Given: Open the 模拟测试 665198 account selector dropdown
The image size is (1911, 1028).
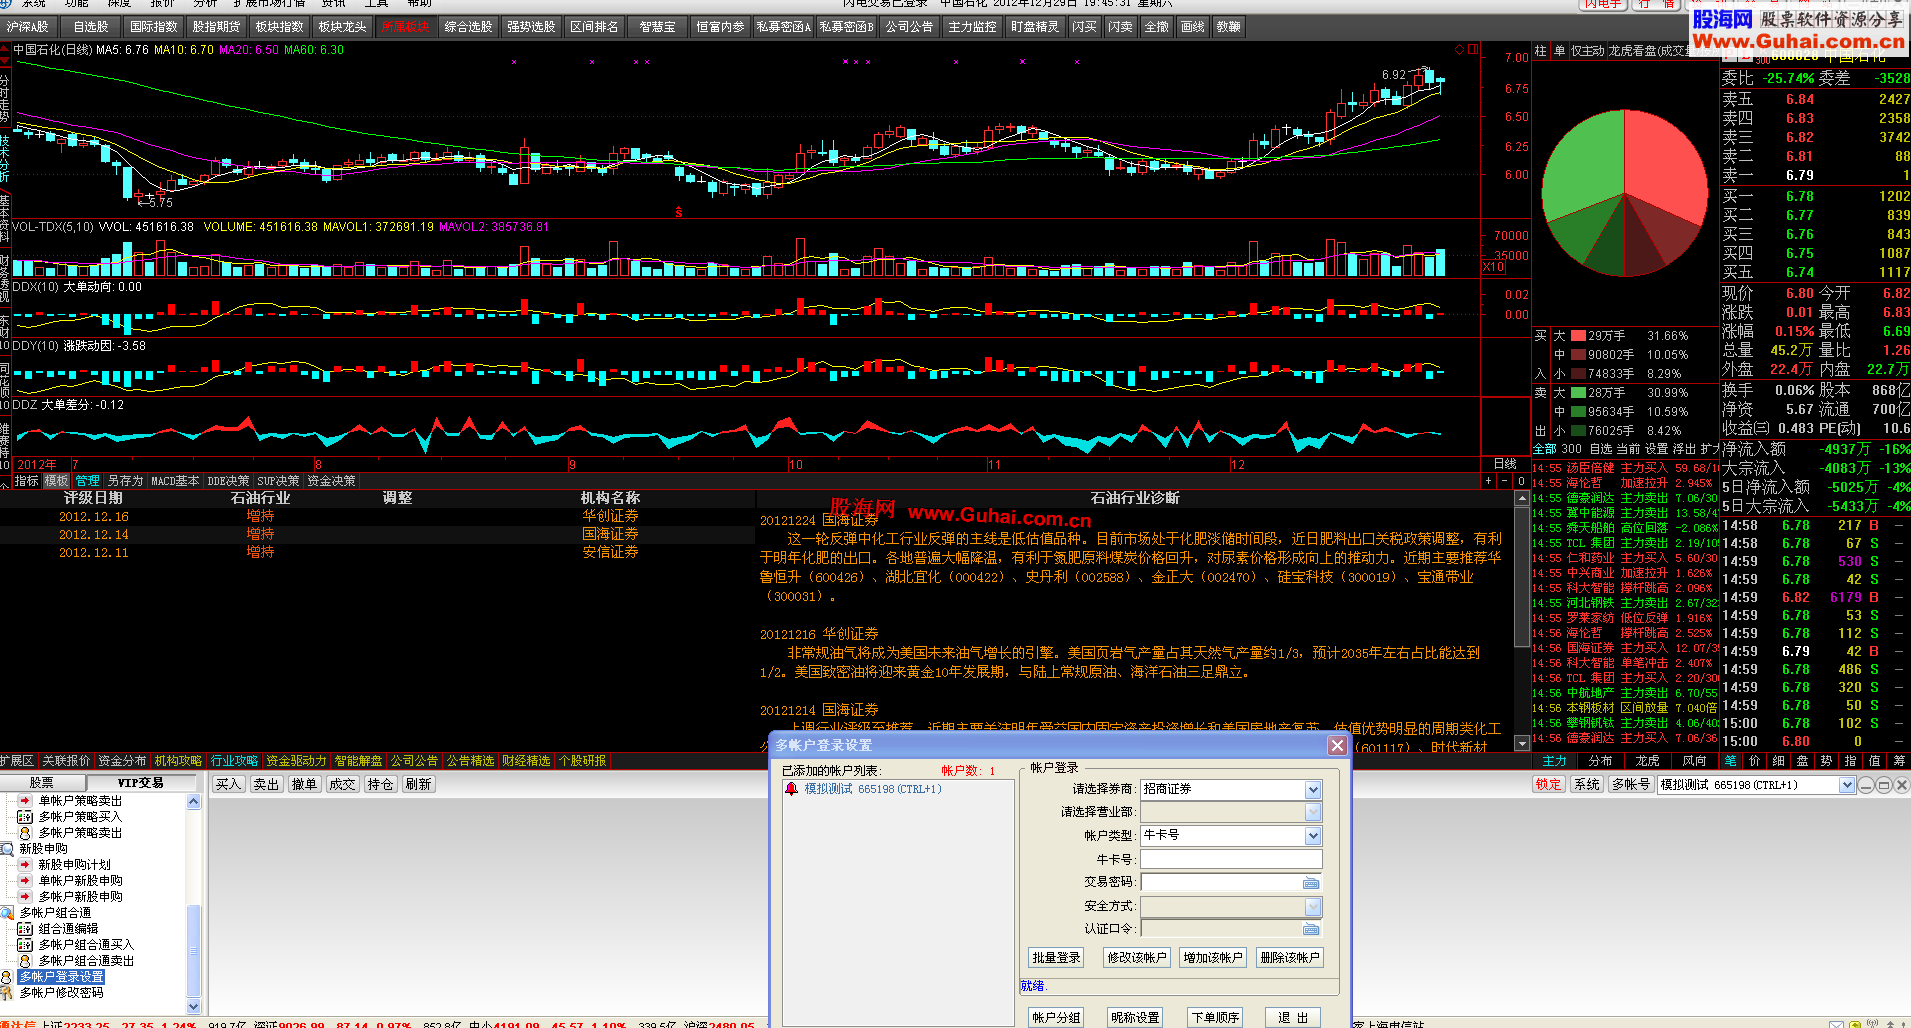Looking at the screenshot, I should (1847, 785).
